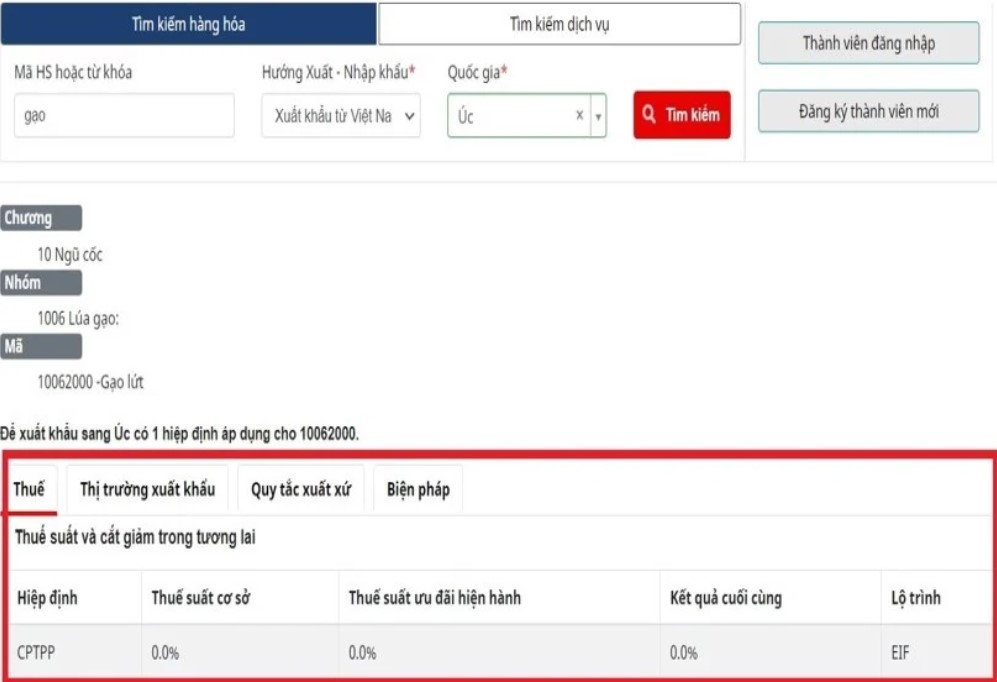Click the Chương label badge

tap(41, 218)
